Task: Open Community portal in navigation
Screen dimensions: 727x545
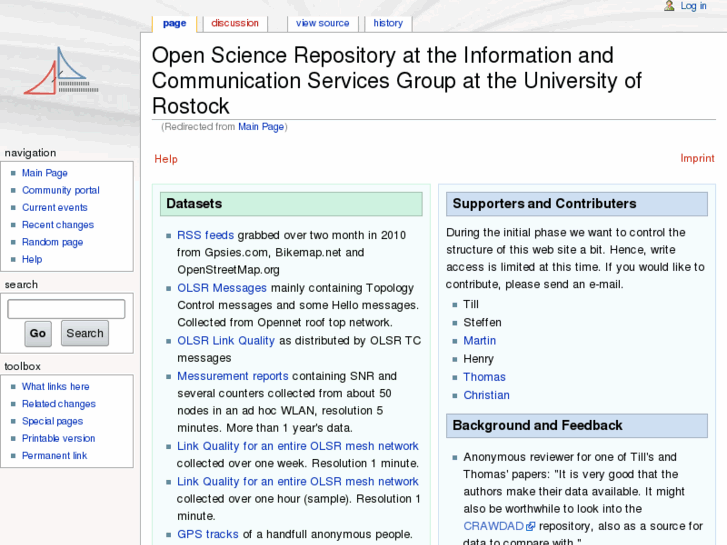Action: click(x=60, y=190)
